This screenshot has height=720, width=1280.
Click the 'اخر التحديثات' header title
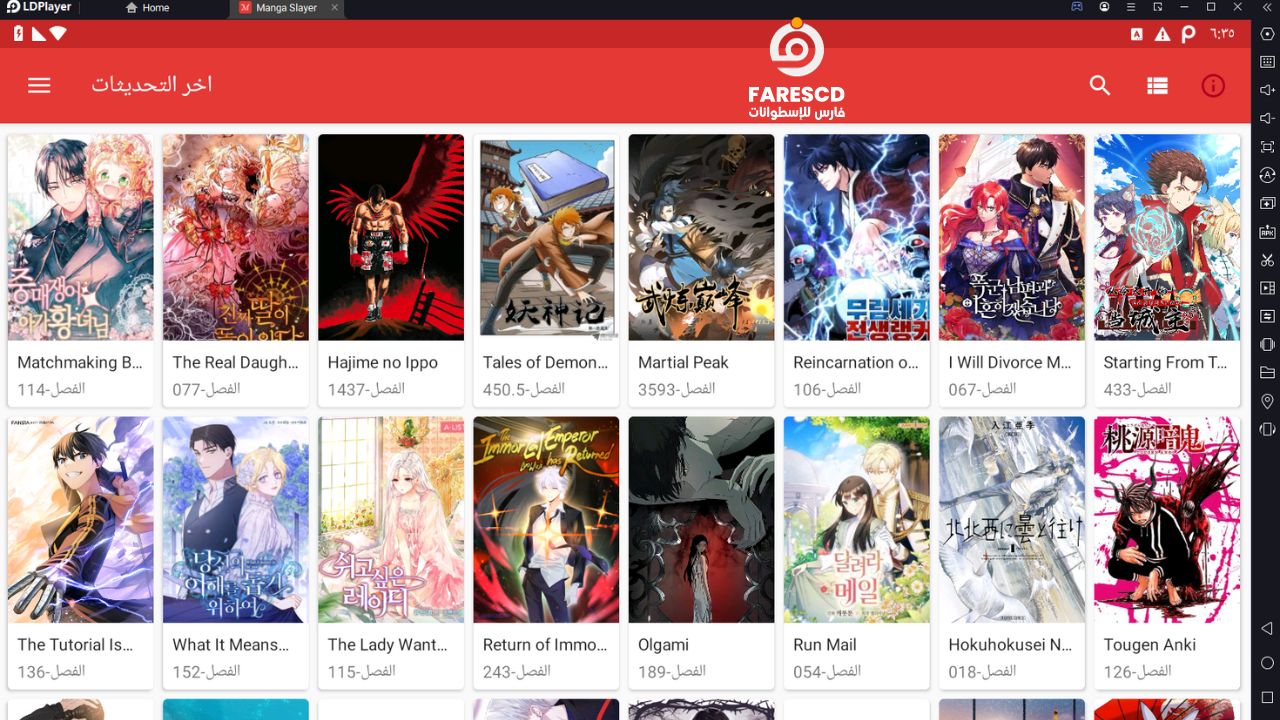(152, 85)
